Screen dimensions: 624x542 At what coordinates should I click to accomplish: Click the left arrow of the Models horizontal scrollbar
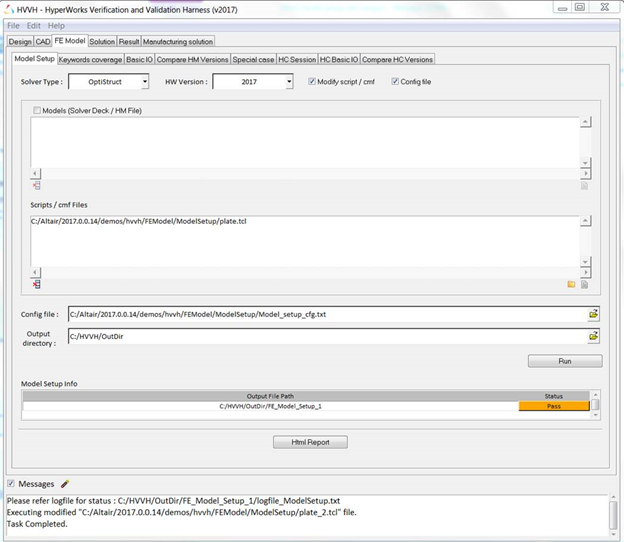35,174
